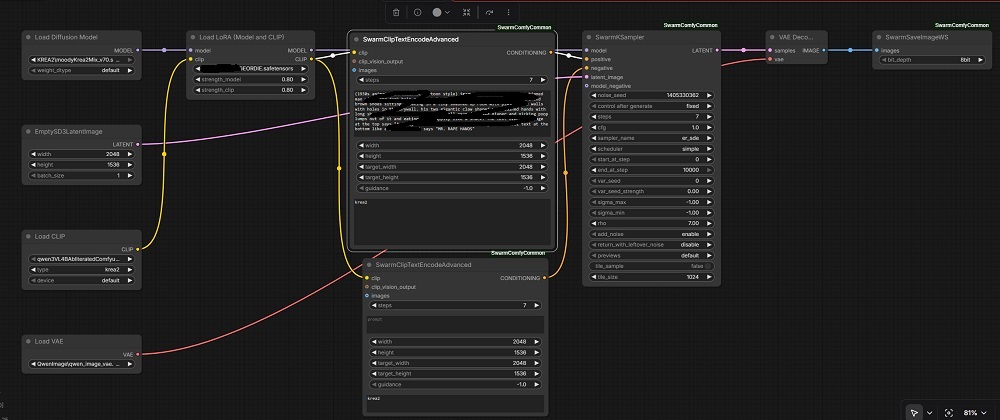
Task: Click negative input port on SwarmKSampler
Action: pyautogui.click(x=587, y=68)
